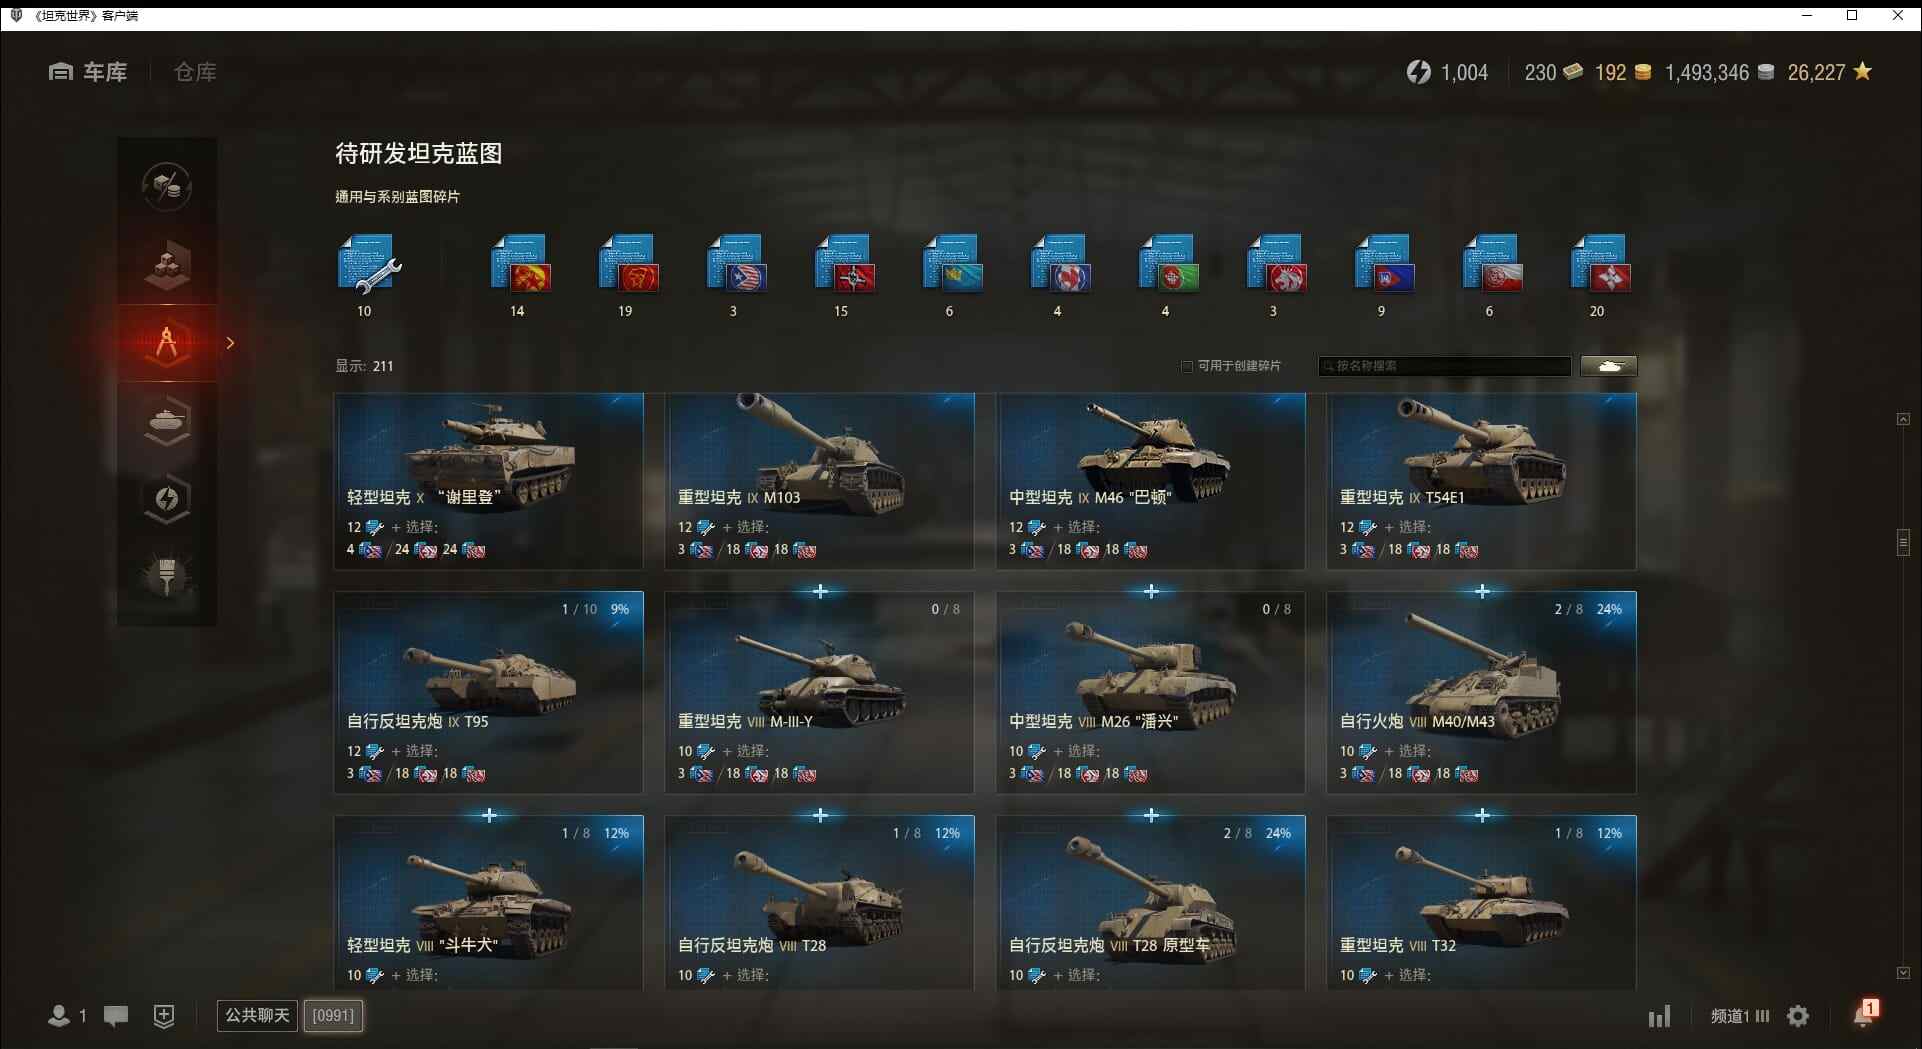Expand the sidebar arrow next to blueprints
Image resolution: width=1922 pixels, height=1049 pixels.
click(x=230, y=343)
